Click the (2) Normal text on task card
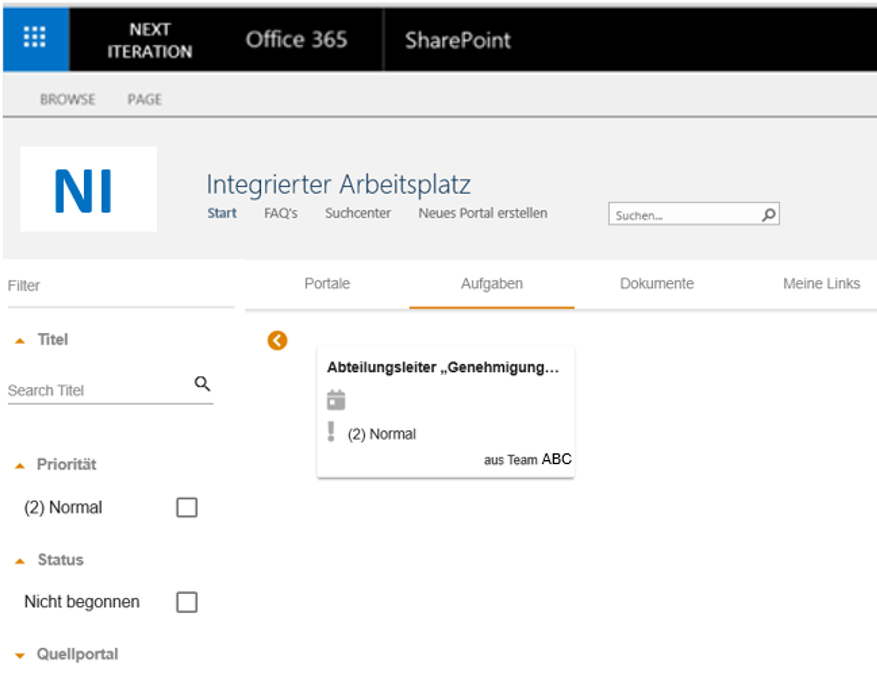The width and height of the screenshot is (877, 698). point(381,434)
